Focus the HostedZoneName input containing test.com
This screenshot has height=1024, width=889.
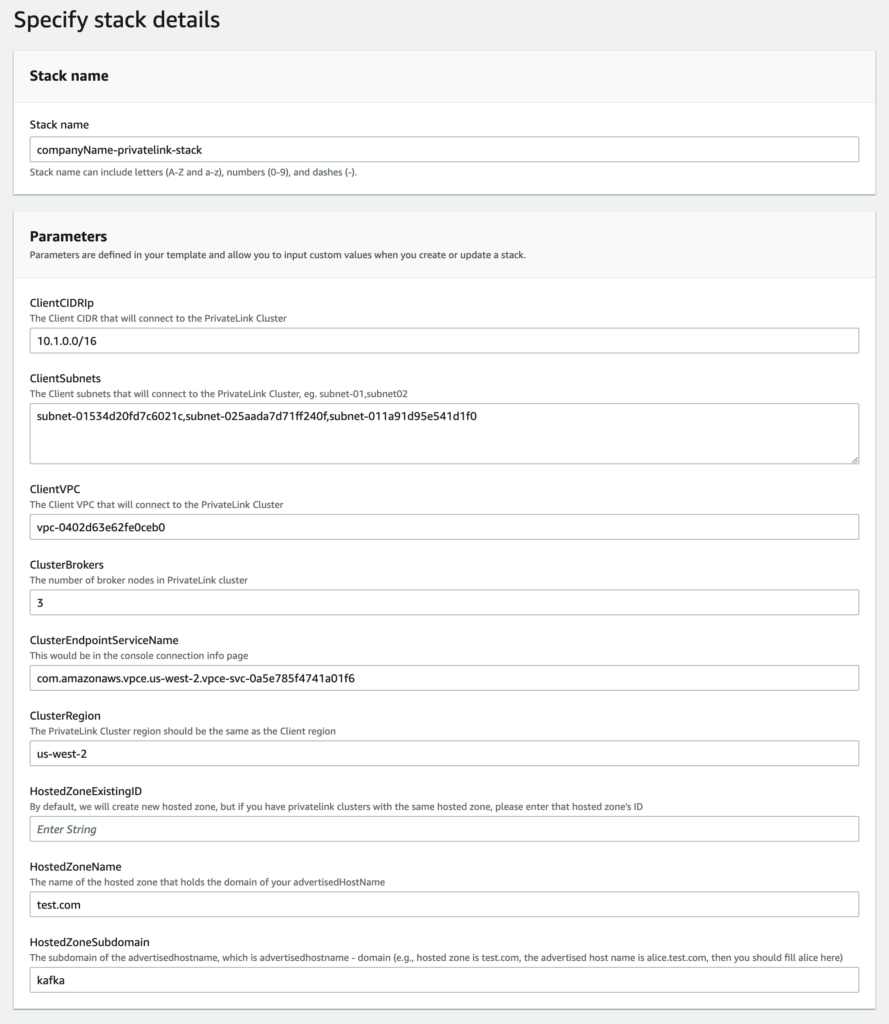[444, 904]
